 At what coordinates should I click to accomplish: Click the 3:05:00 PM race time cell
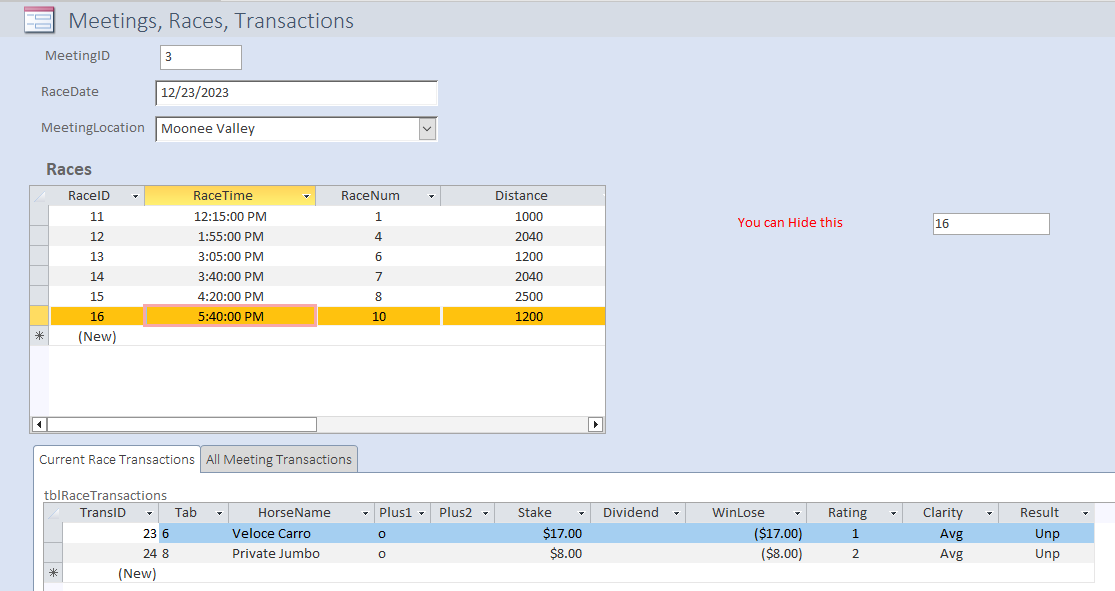pyautogui.click(x=230, y=256)
